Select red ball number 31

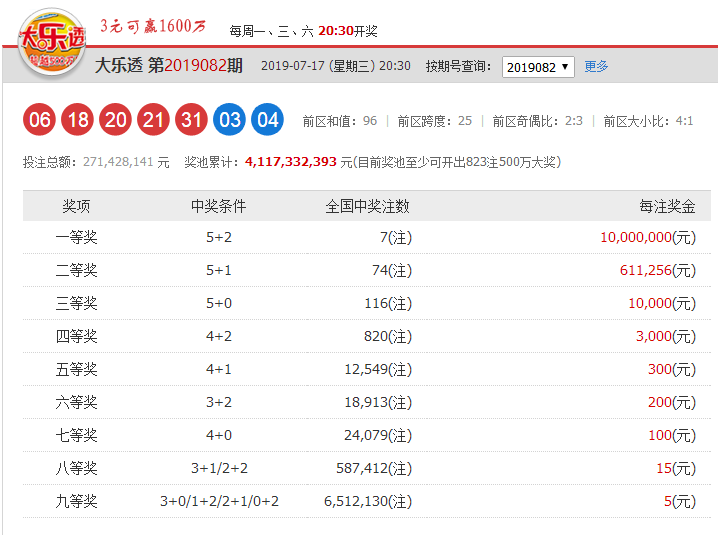point(191,120)
